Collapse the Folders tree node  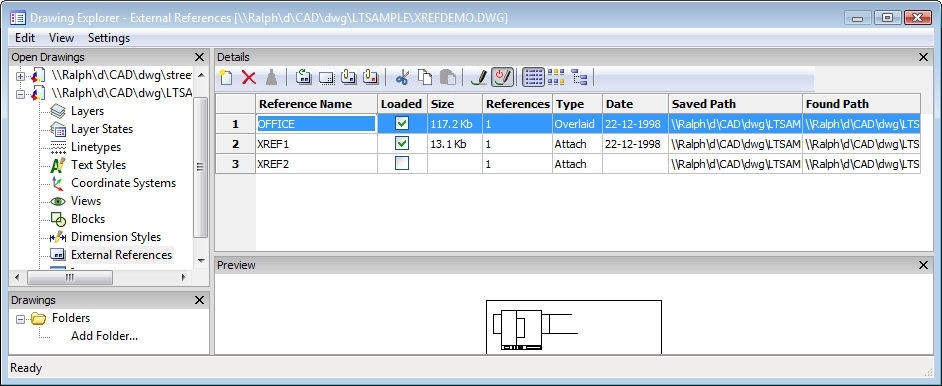click(20, 319)
